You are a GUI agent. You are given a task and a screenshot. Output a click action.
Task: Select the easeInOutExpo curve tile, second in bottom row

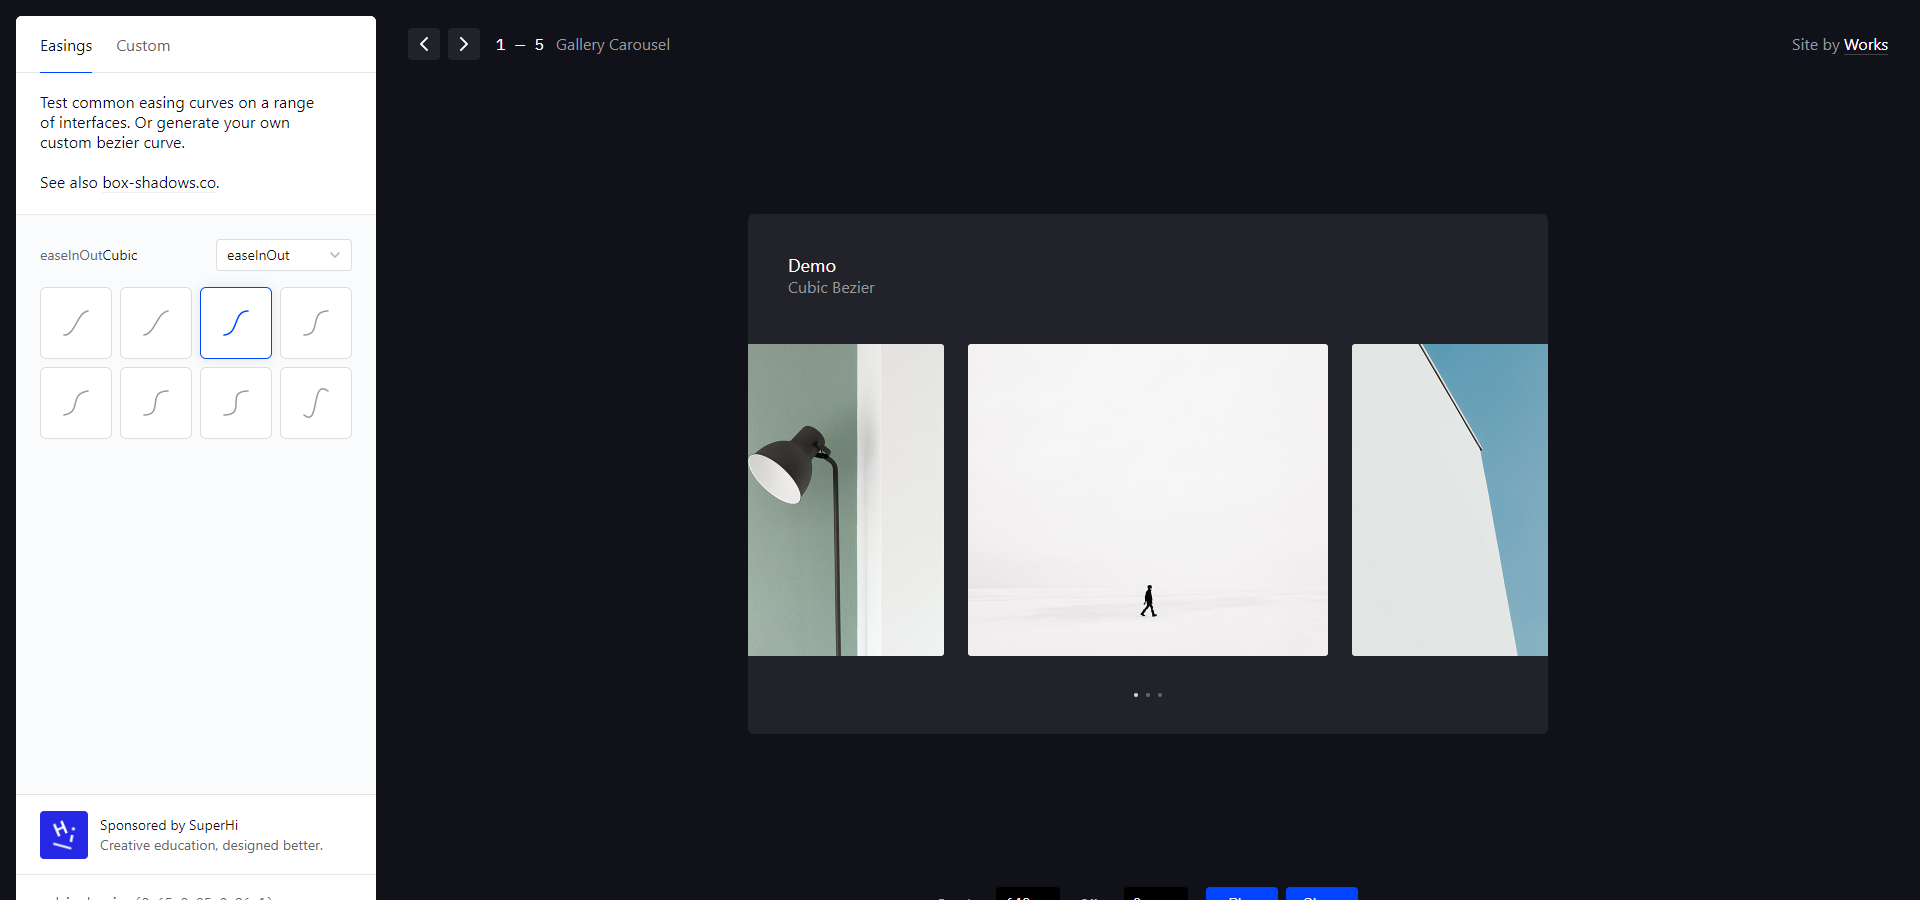point(156,403)
